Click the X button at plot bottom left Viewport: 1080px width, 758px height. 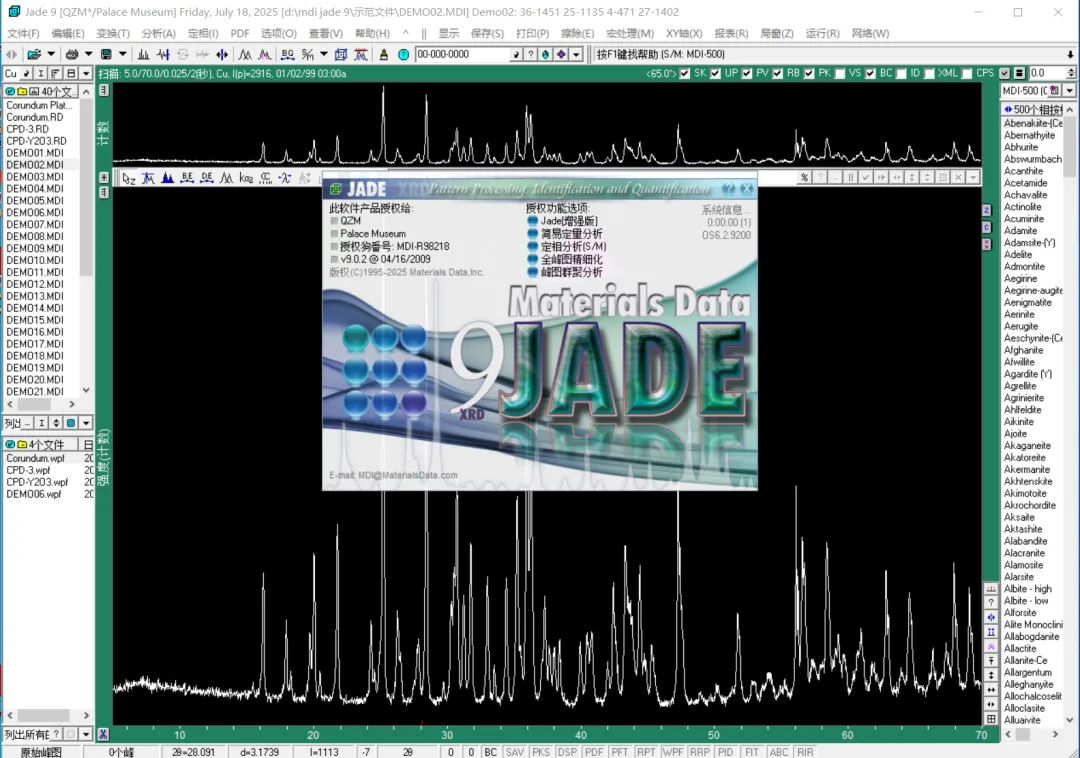pyautogui.click(x=103, y=734)
